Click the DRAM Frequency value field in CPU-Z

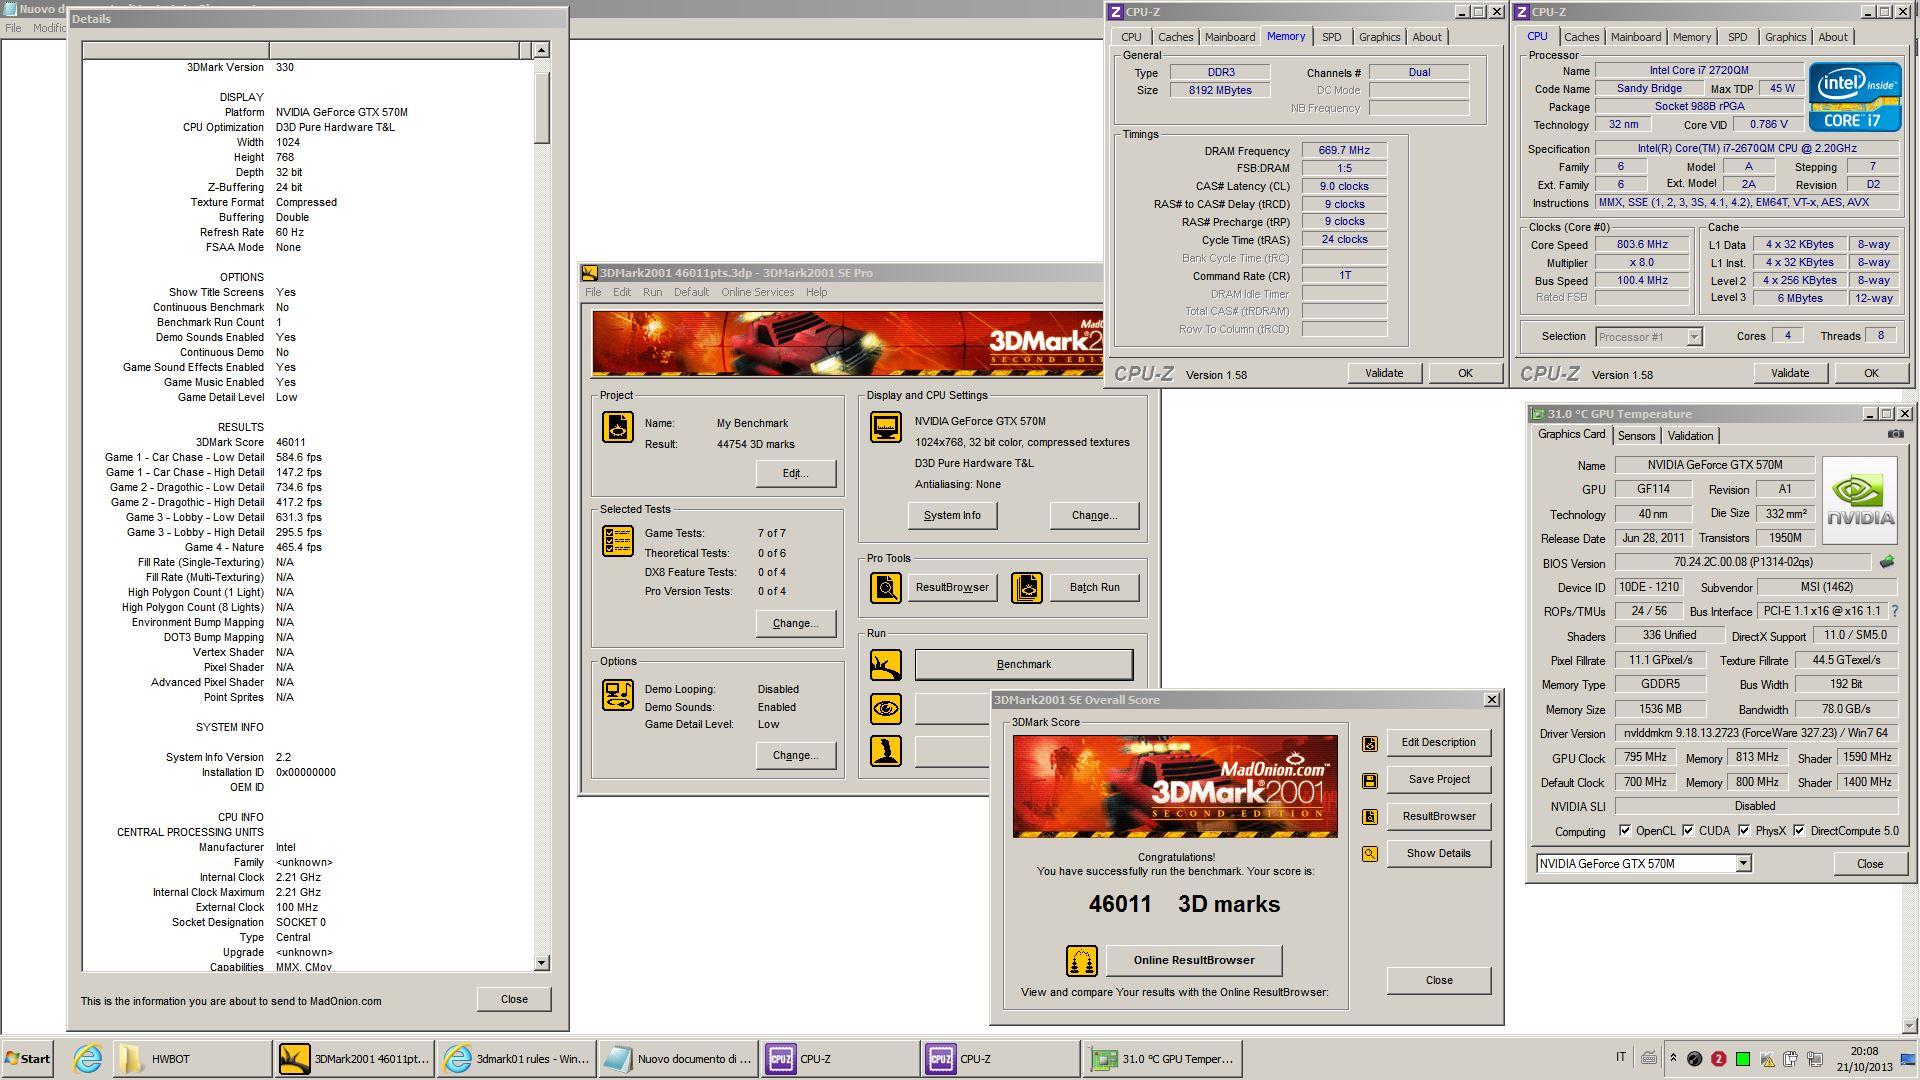1344,151
